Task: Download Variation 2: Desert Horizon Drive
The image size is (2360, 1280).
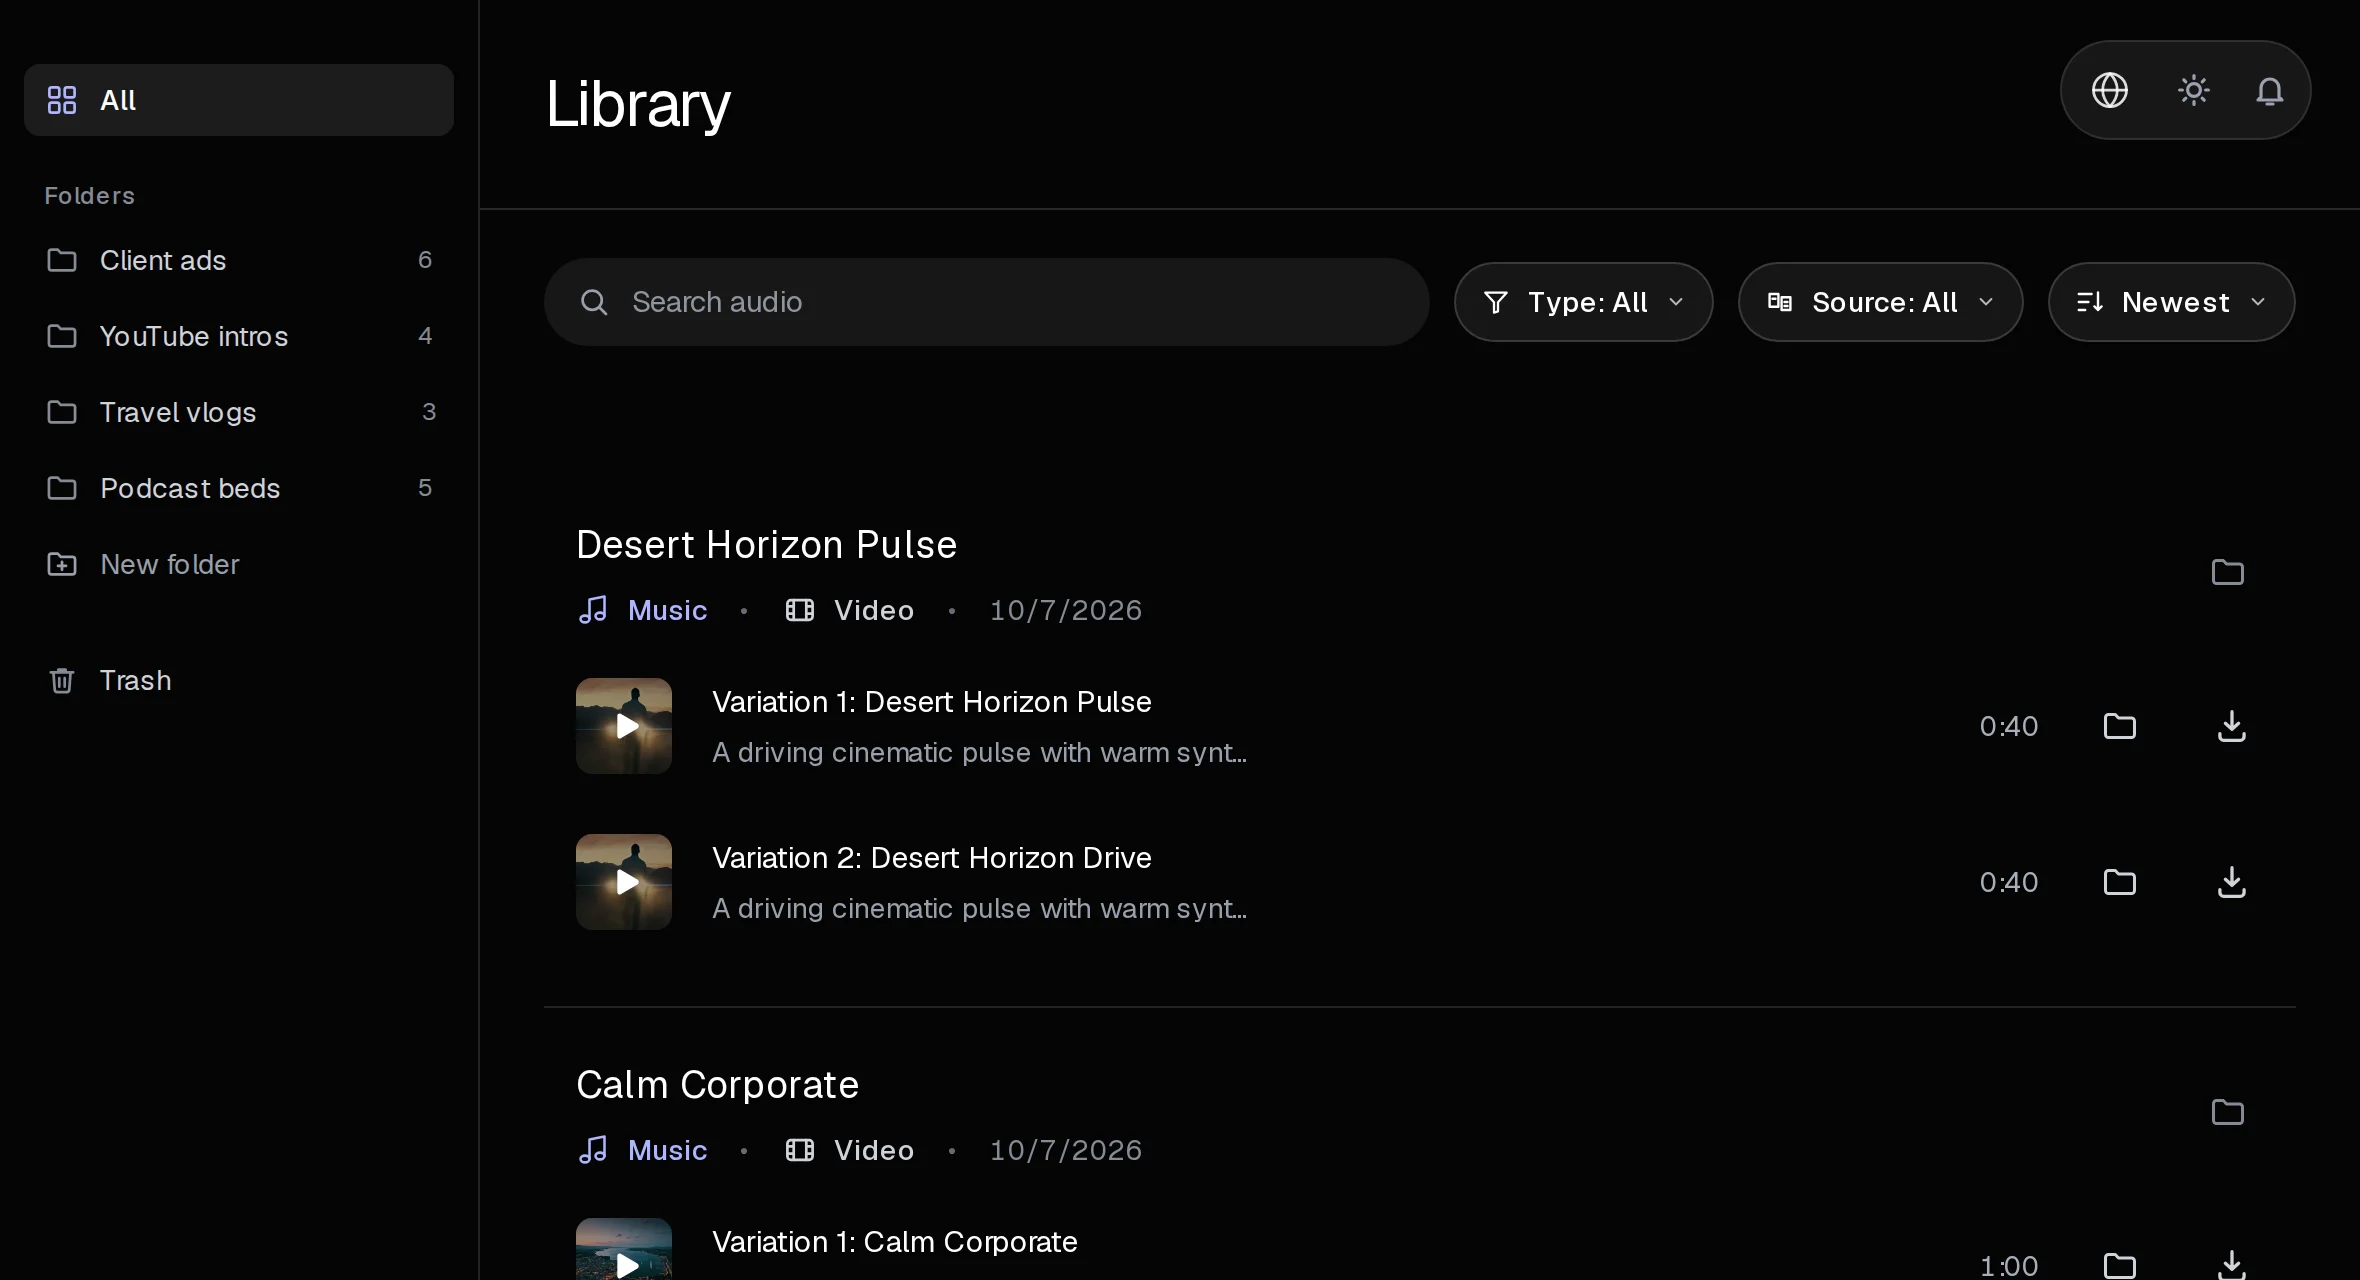Action: pos(2232,882)
